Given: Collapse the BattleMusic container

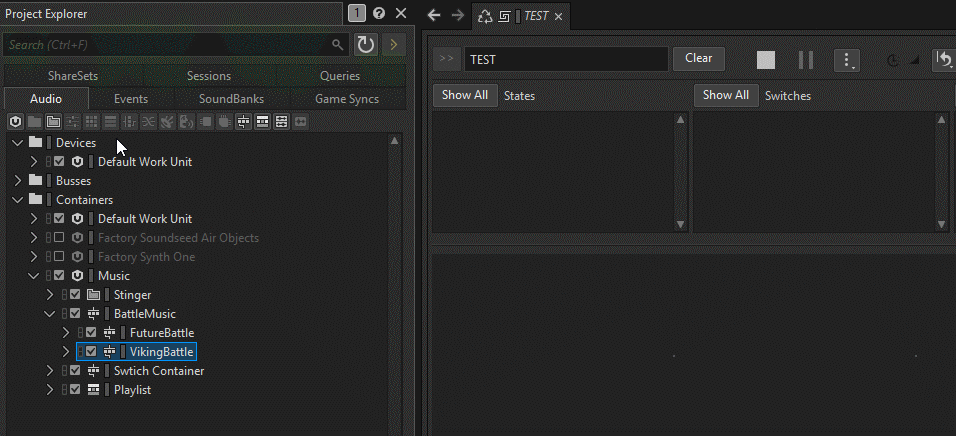Looking at the screenshot, I should click(x=50, y=314).
